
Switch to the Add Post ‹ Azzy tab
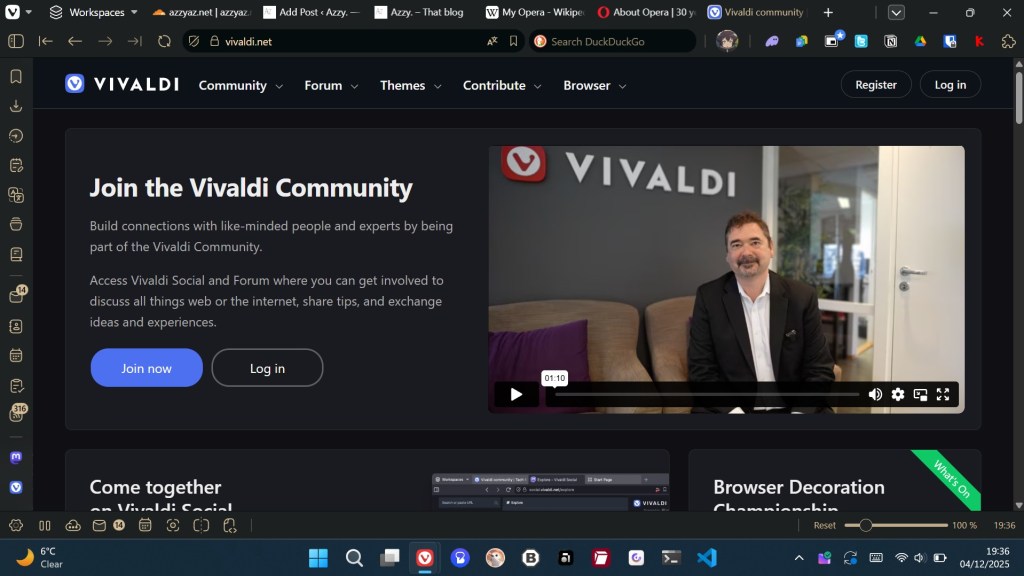click(x=313, y=12)
